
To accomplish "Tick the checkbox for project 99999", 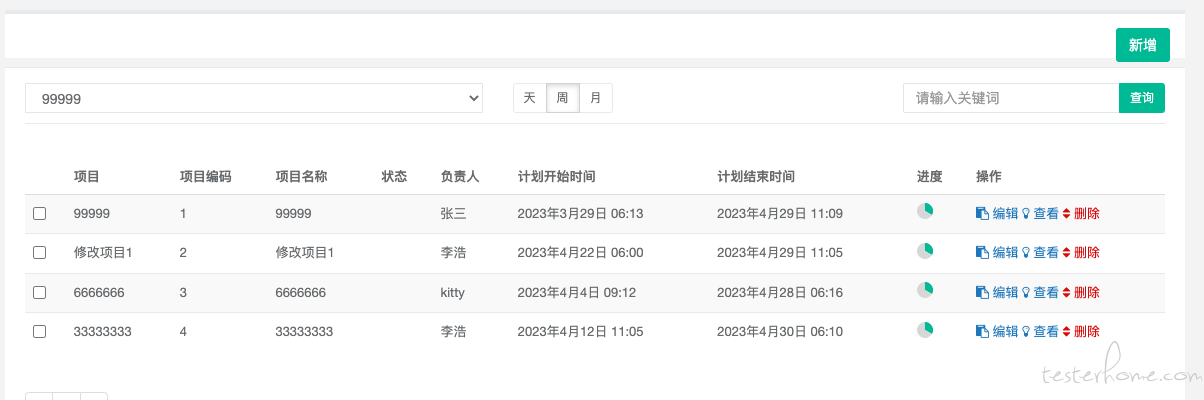I will coord(40,213).
